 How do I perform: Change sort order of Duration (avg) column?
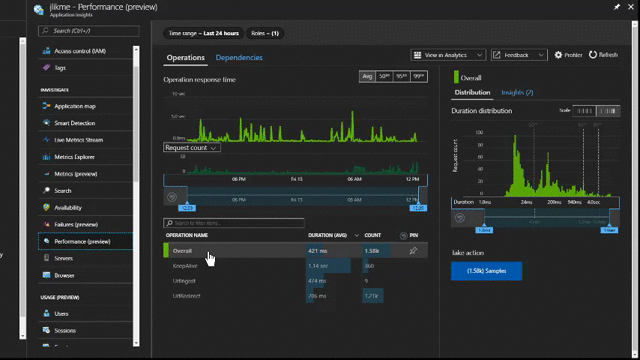(356, 236)
